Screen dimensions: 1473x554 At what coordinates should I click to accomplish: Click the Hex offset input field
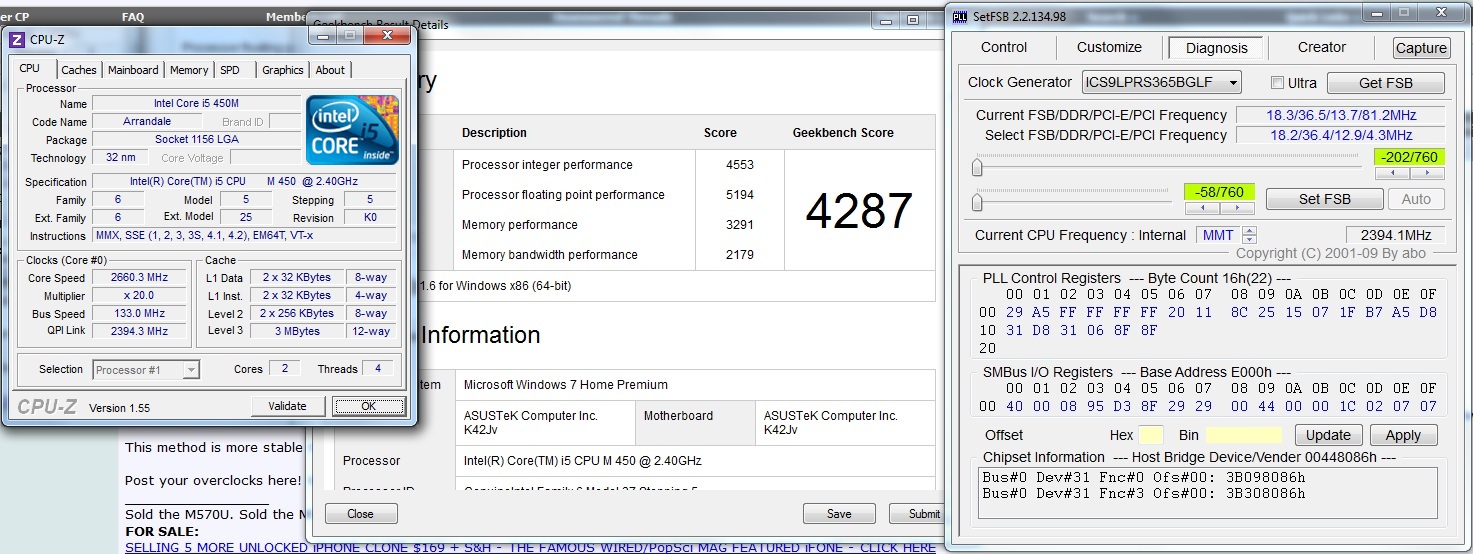point(1151,435)
